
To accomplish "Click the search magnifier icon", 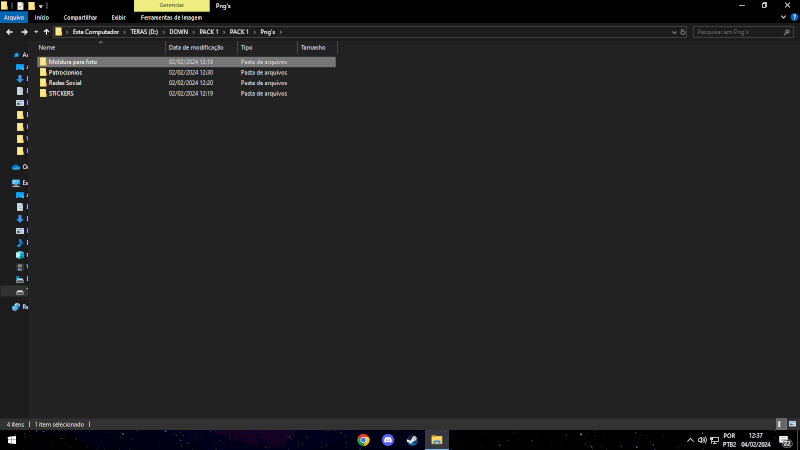I will click(787, 32).
